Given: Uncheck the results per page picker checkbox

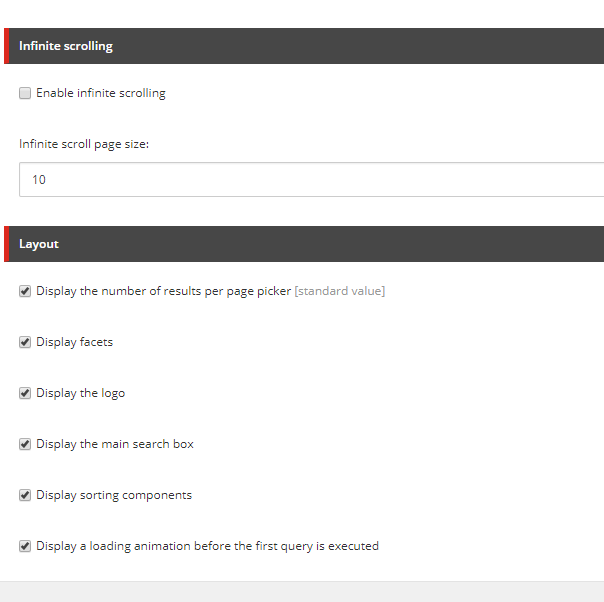Looking at the screenshot, I should tap(25, 292).
